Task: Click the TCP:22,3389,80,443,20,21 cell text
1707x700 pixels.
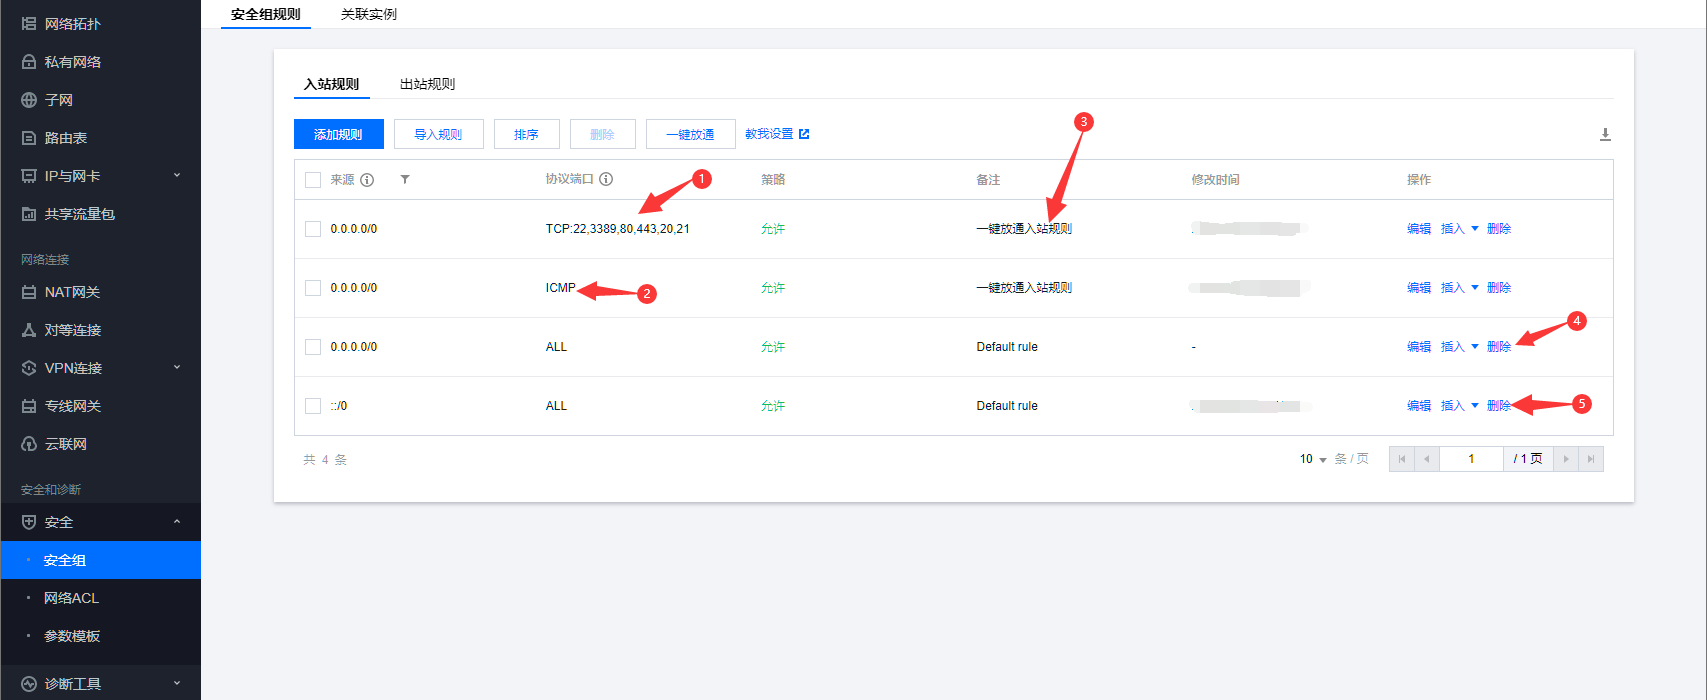Action: (x=617, y=229)
